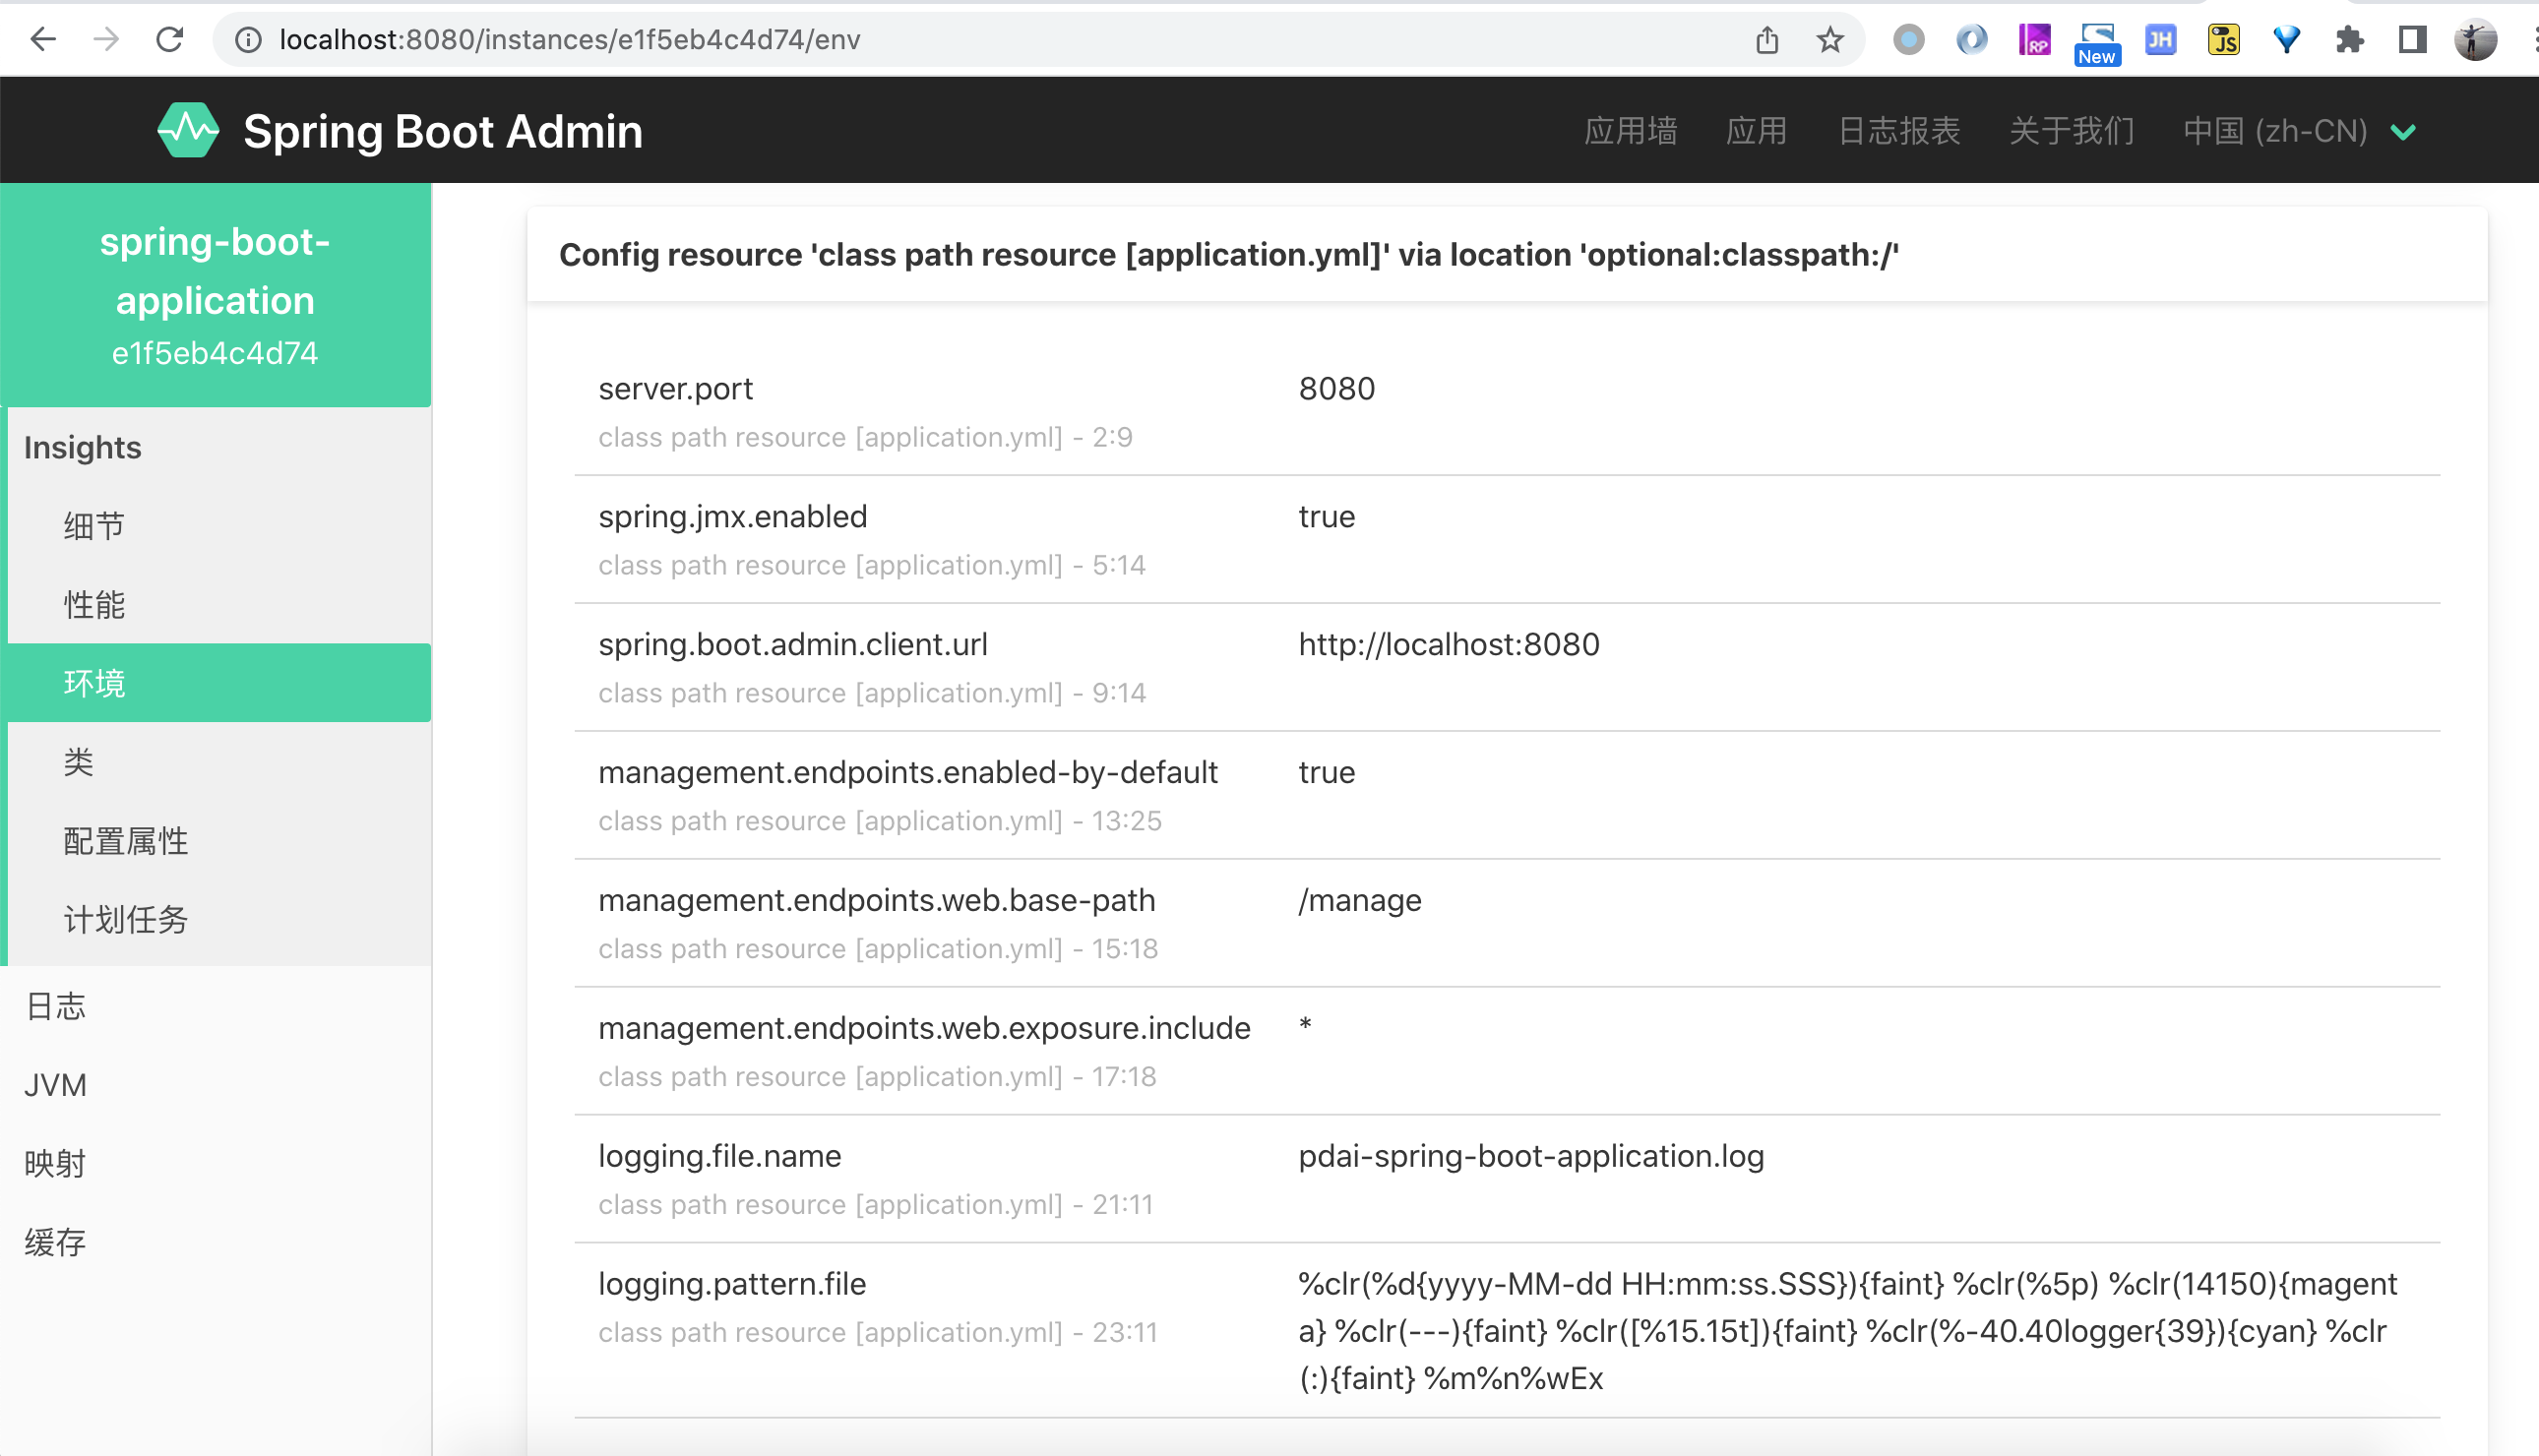Image resolution: width=2539 pixels, height=1456 pixels.
Task: Click management.endpoints.web.exposure.include property
Action: 924,1029
